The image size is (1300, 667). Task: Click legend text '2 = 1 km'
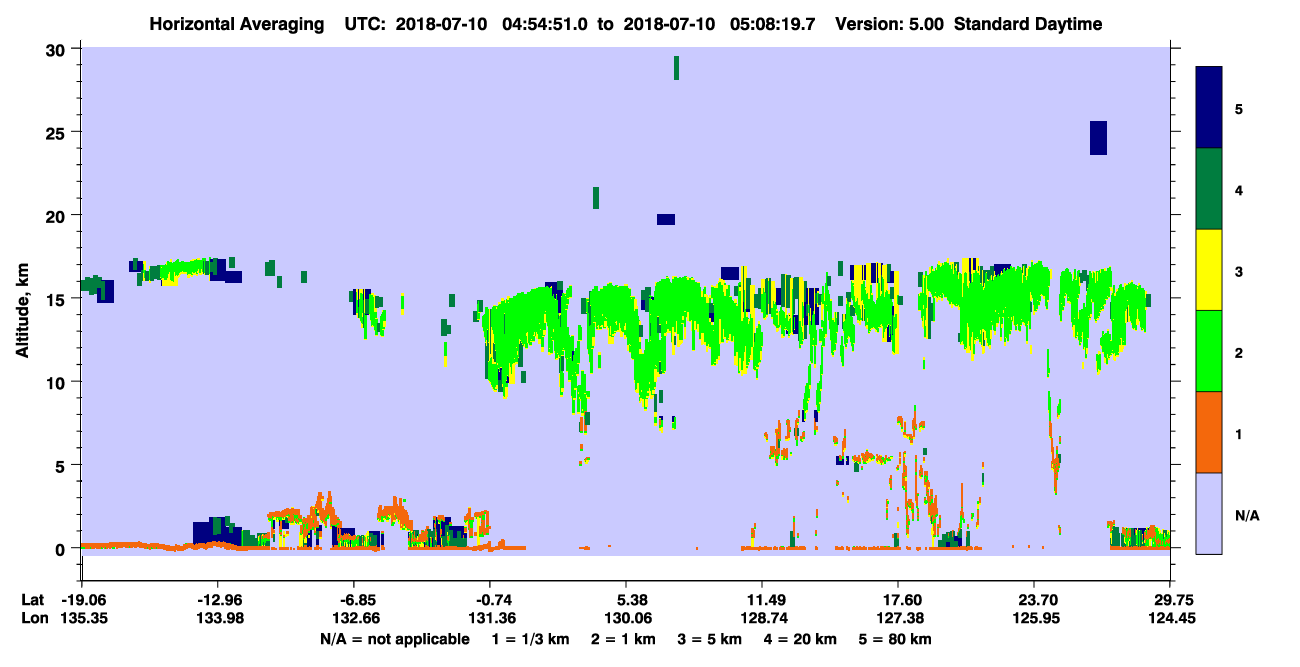623,639
